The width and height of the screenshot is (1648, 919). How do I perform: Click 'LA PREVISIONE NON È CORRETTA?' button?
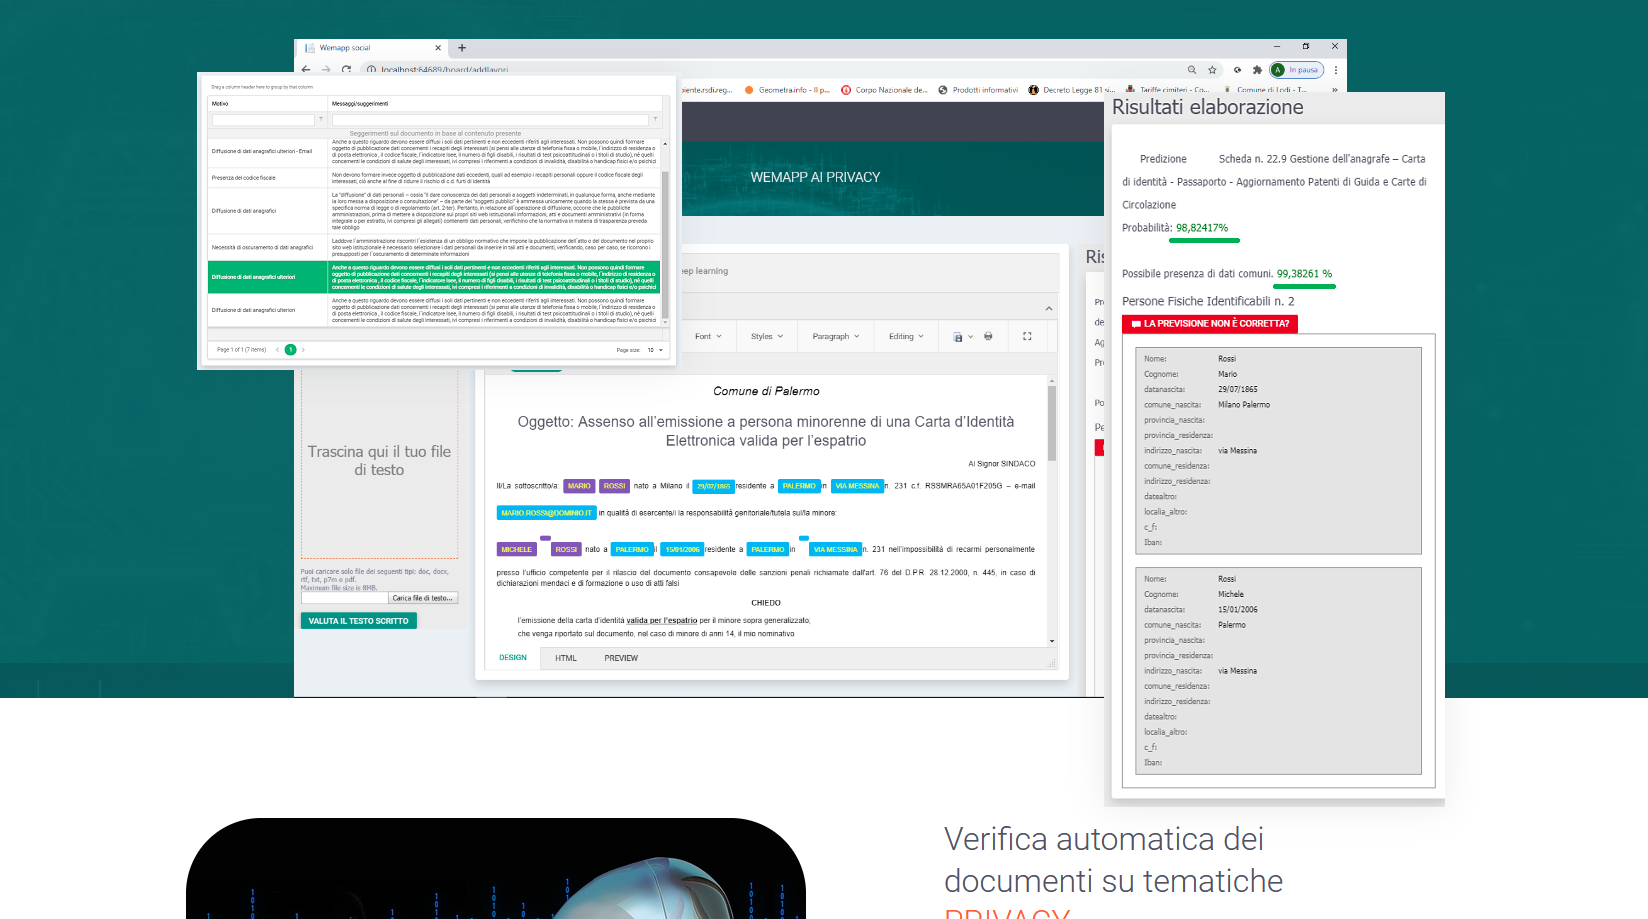click(x=1210, y=324)
